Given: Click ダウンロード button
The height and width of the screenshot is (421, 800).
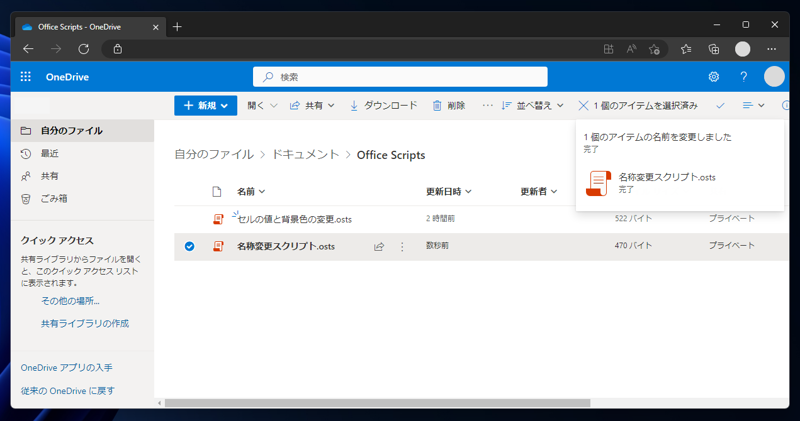Looking at the screenshot, I should tap(383, 106).
